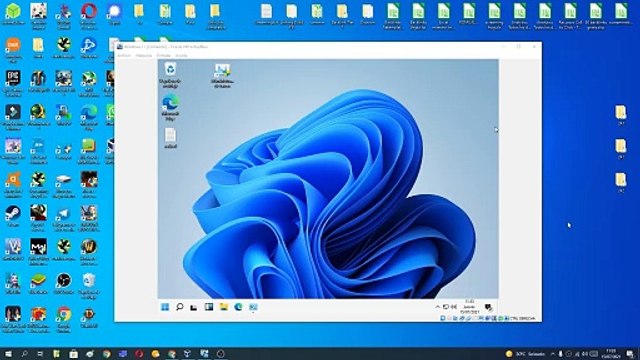Open Widgets on the Windows 11 VM taskbar

(x=209, y=307)
